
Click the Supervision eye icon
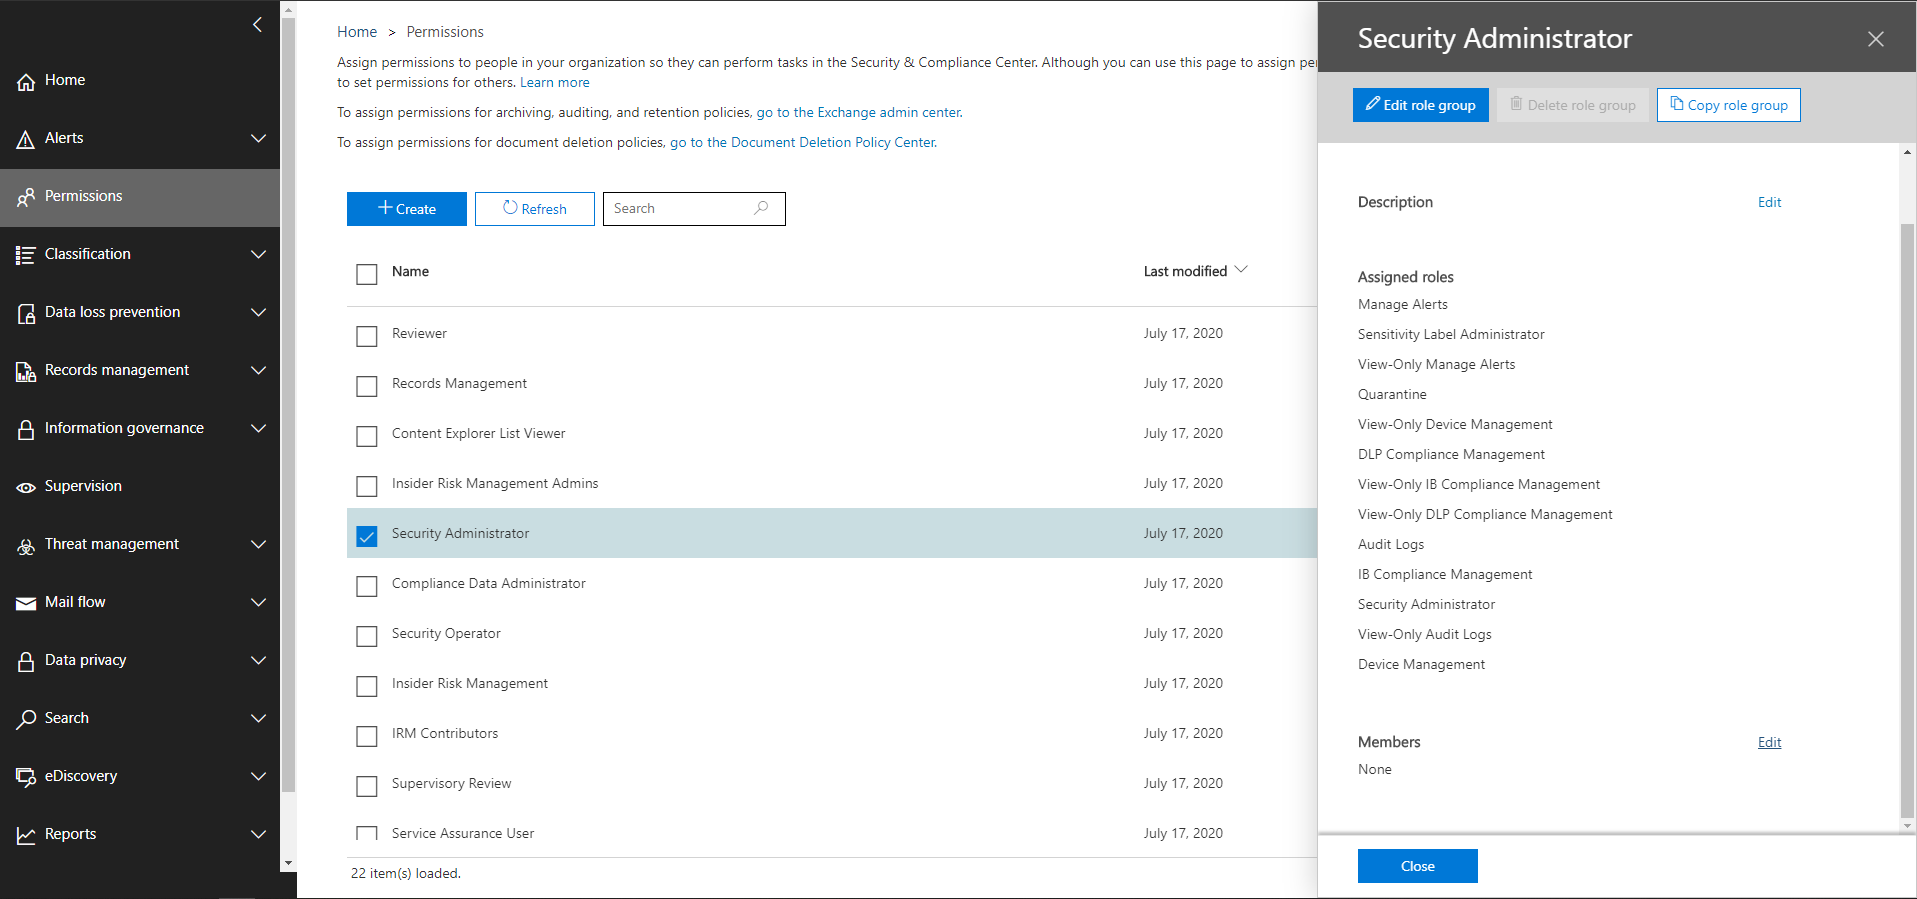(26, 488)
